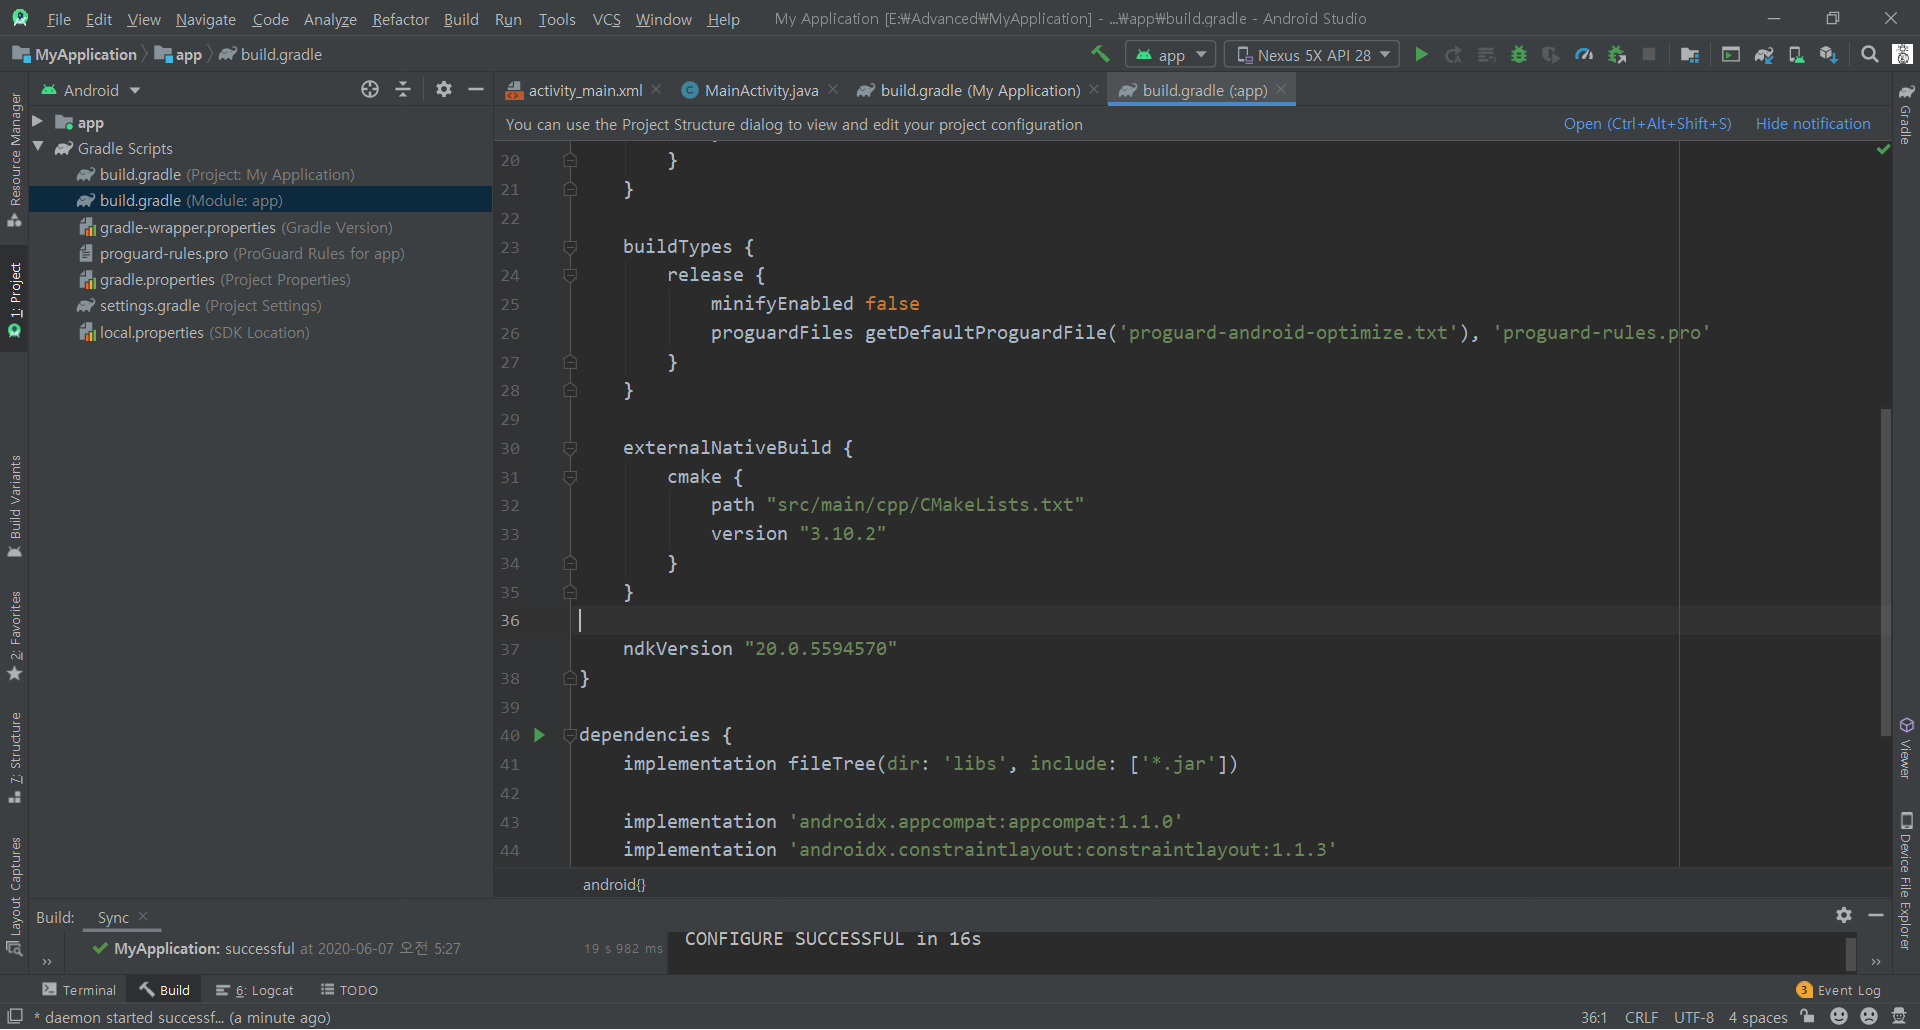The width and height of the screenshot is (1920, 1030).
Task: Click the locate/scroll-from-source target icon in Project panel
Action: tap(370, 89)
